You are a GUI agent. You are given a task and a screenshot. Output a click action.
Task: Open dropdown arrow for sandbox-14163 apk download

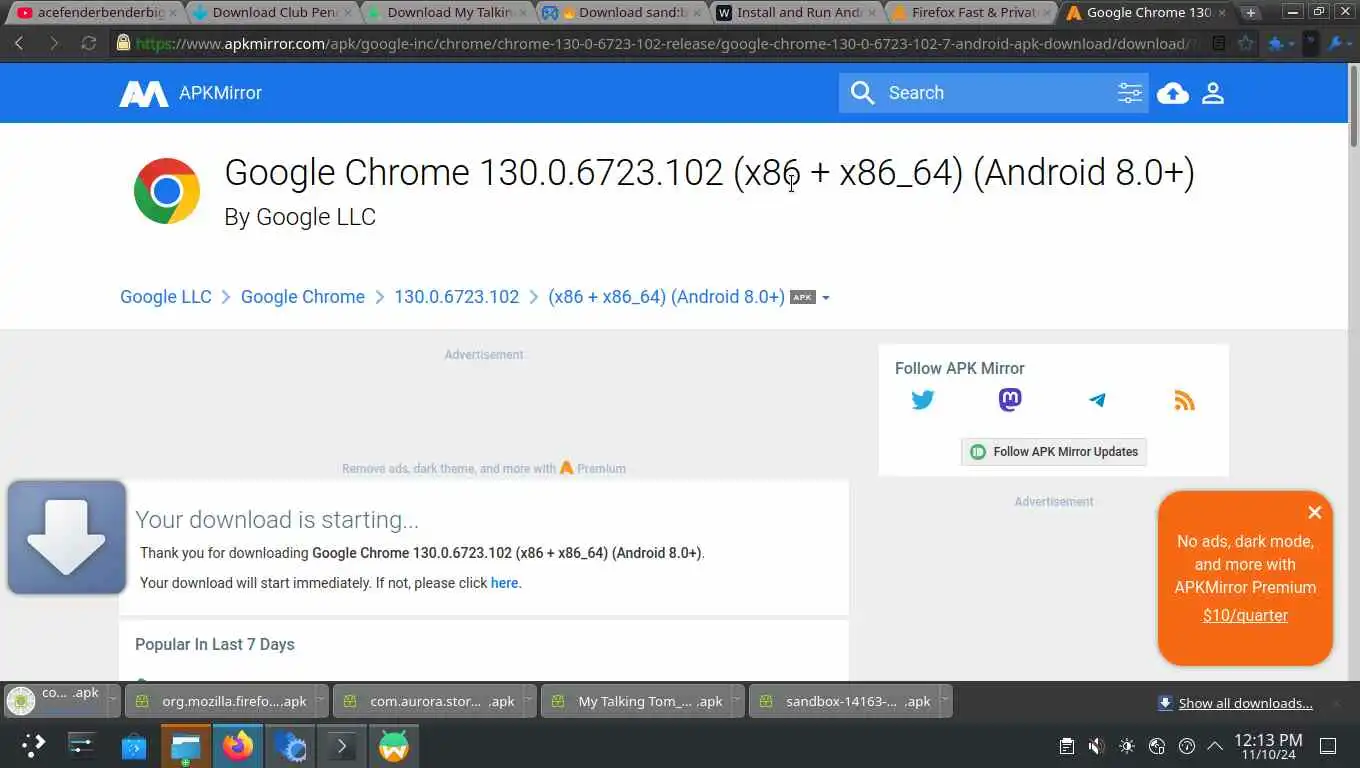point(945,701)
